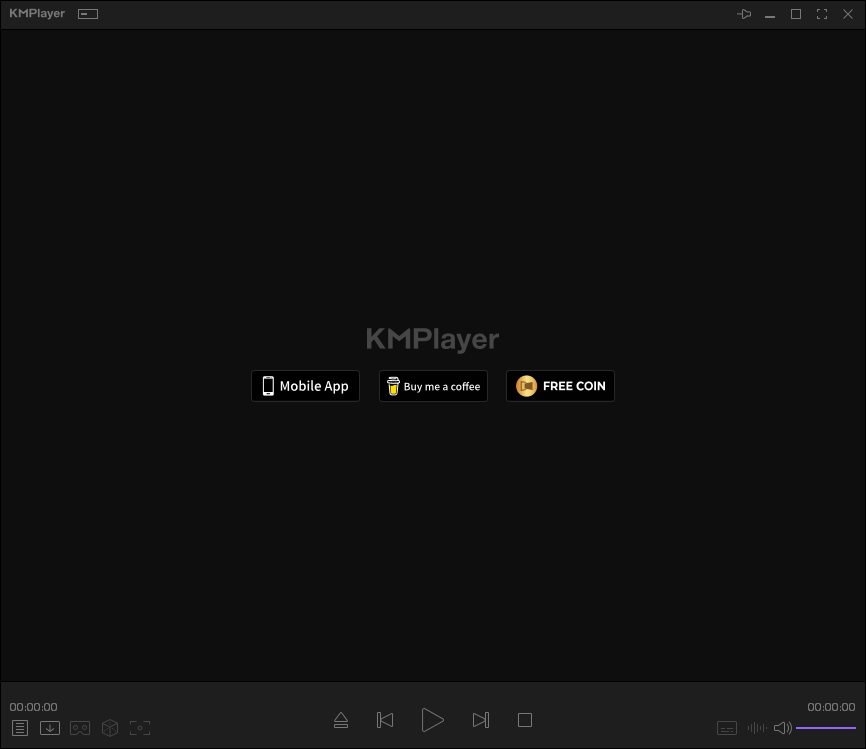Enable VR playback mode
This screenshot has height=749, width=866.
click(x=80, y=728)
